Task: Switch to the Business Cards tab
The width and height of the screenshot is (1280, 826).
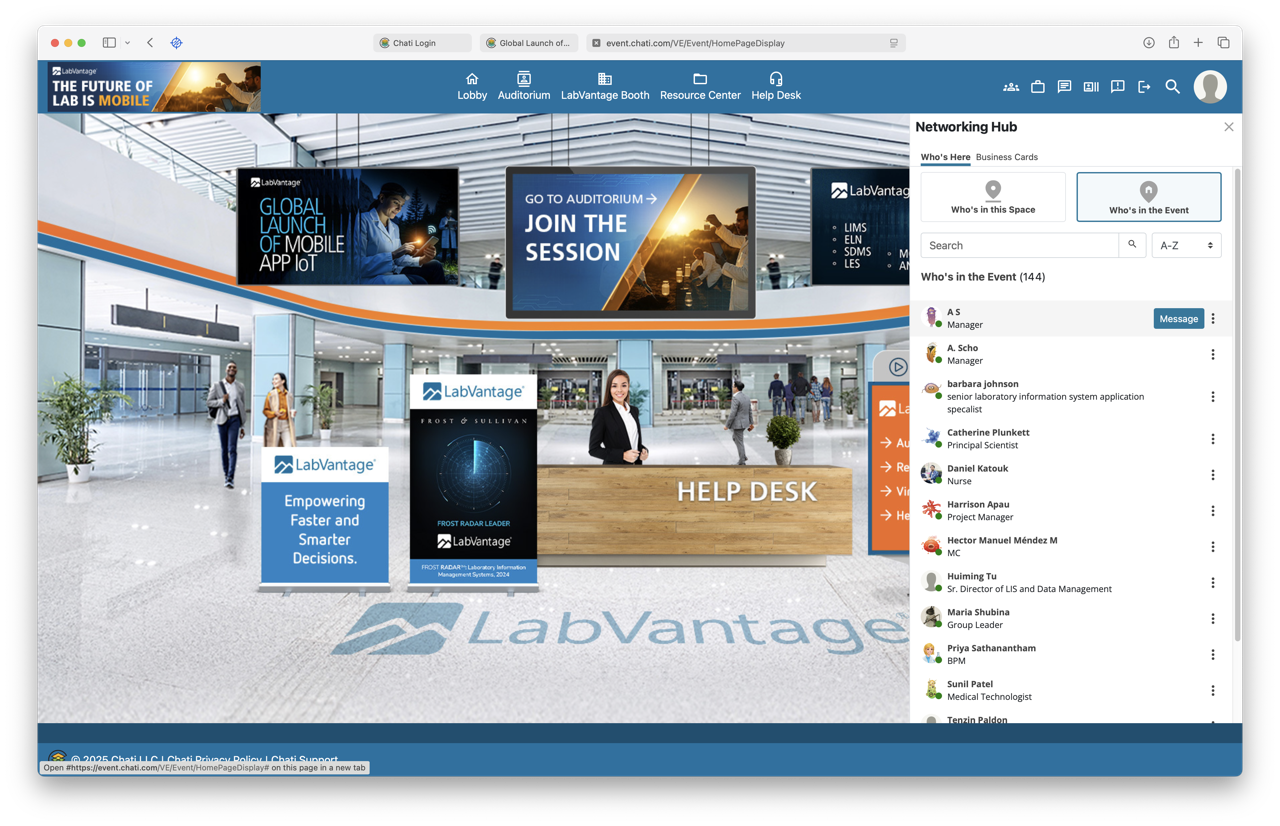Action: [1006, 157]
